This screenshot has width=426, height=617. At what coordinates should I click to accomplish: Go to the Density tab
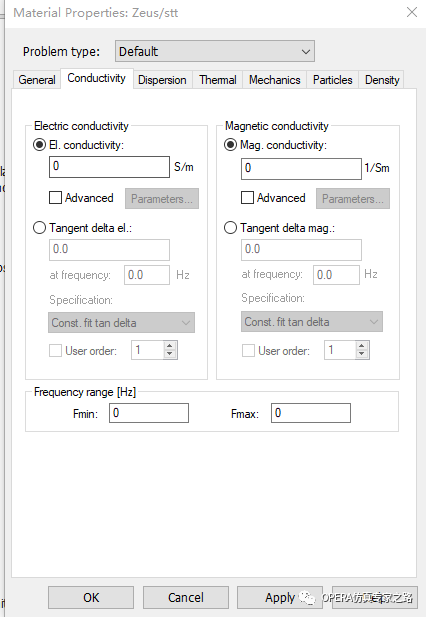[x=382, y=80]
